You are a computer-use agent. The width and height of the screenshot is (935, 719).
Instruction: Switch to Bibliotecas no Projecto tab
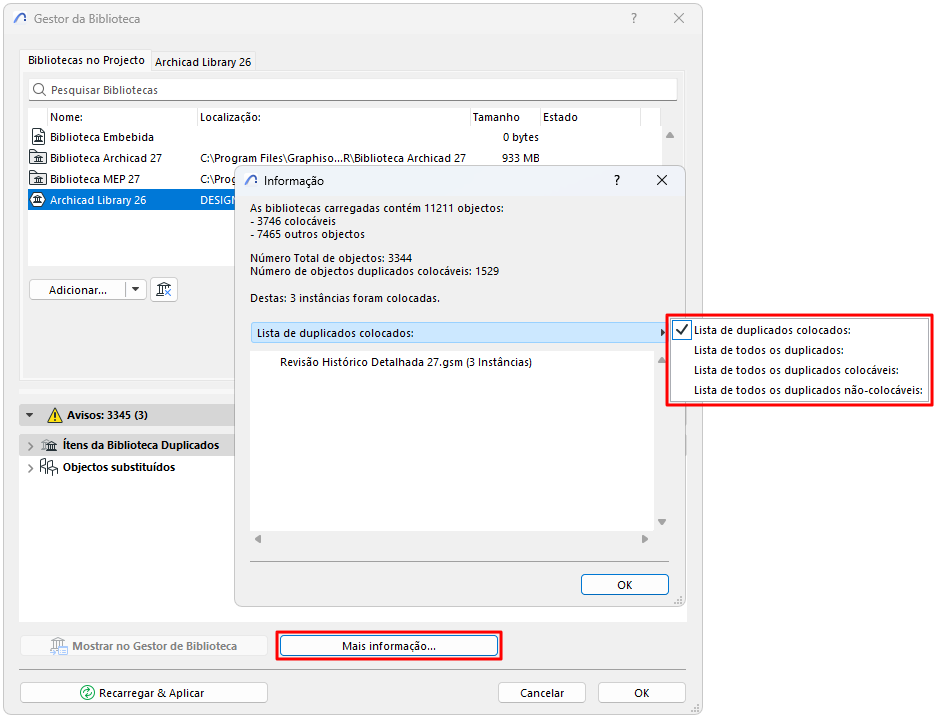tap(86, 60)
